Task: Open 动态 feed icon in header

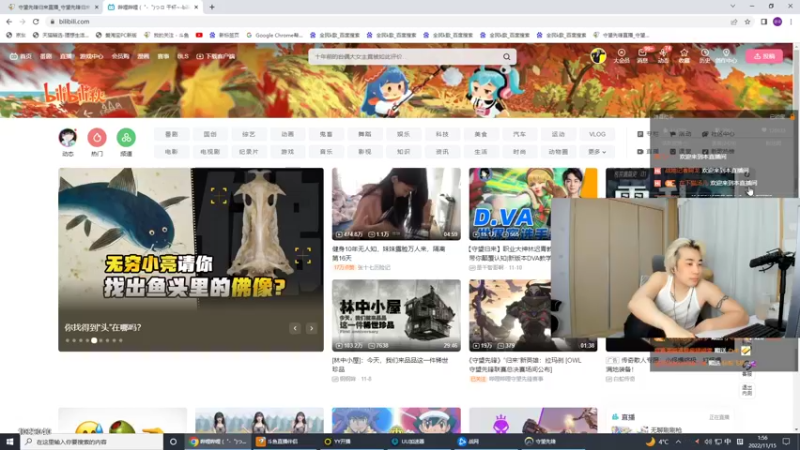Action: click(x=663, y=56)
